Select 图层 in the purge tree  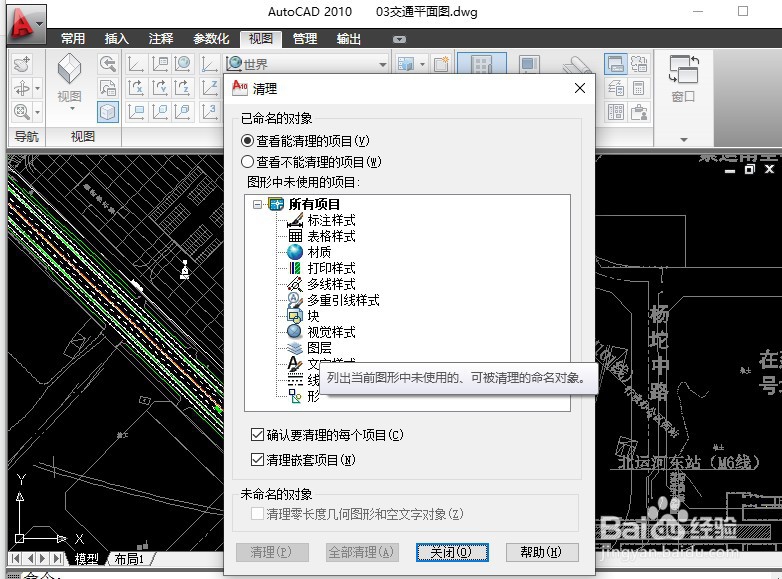pyautogui.click(x=319, y=348)
